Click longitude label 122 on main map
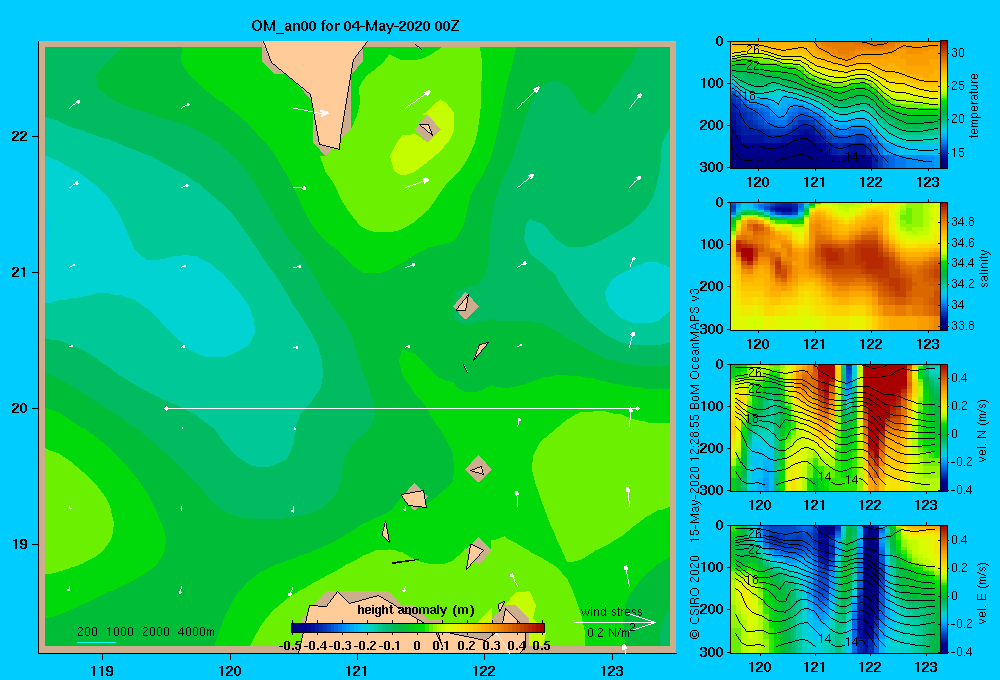The image size is (1000, 680). [484, 670]
